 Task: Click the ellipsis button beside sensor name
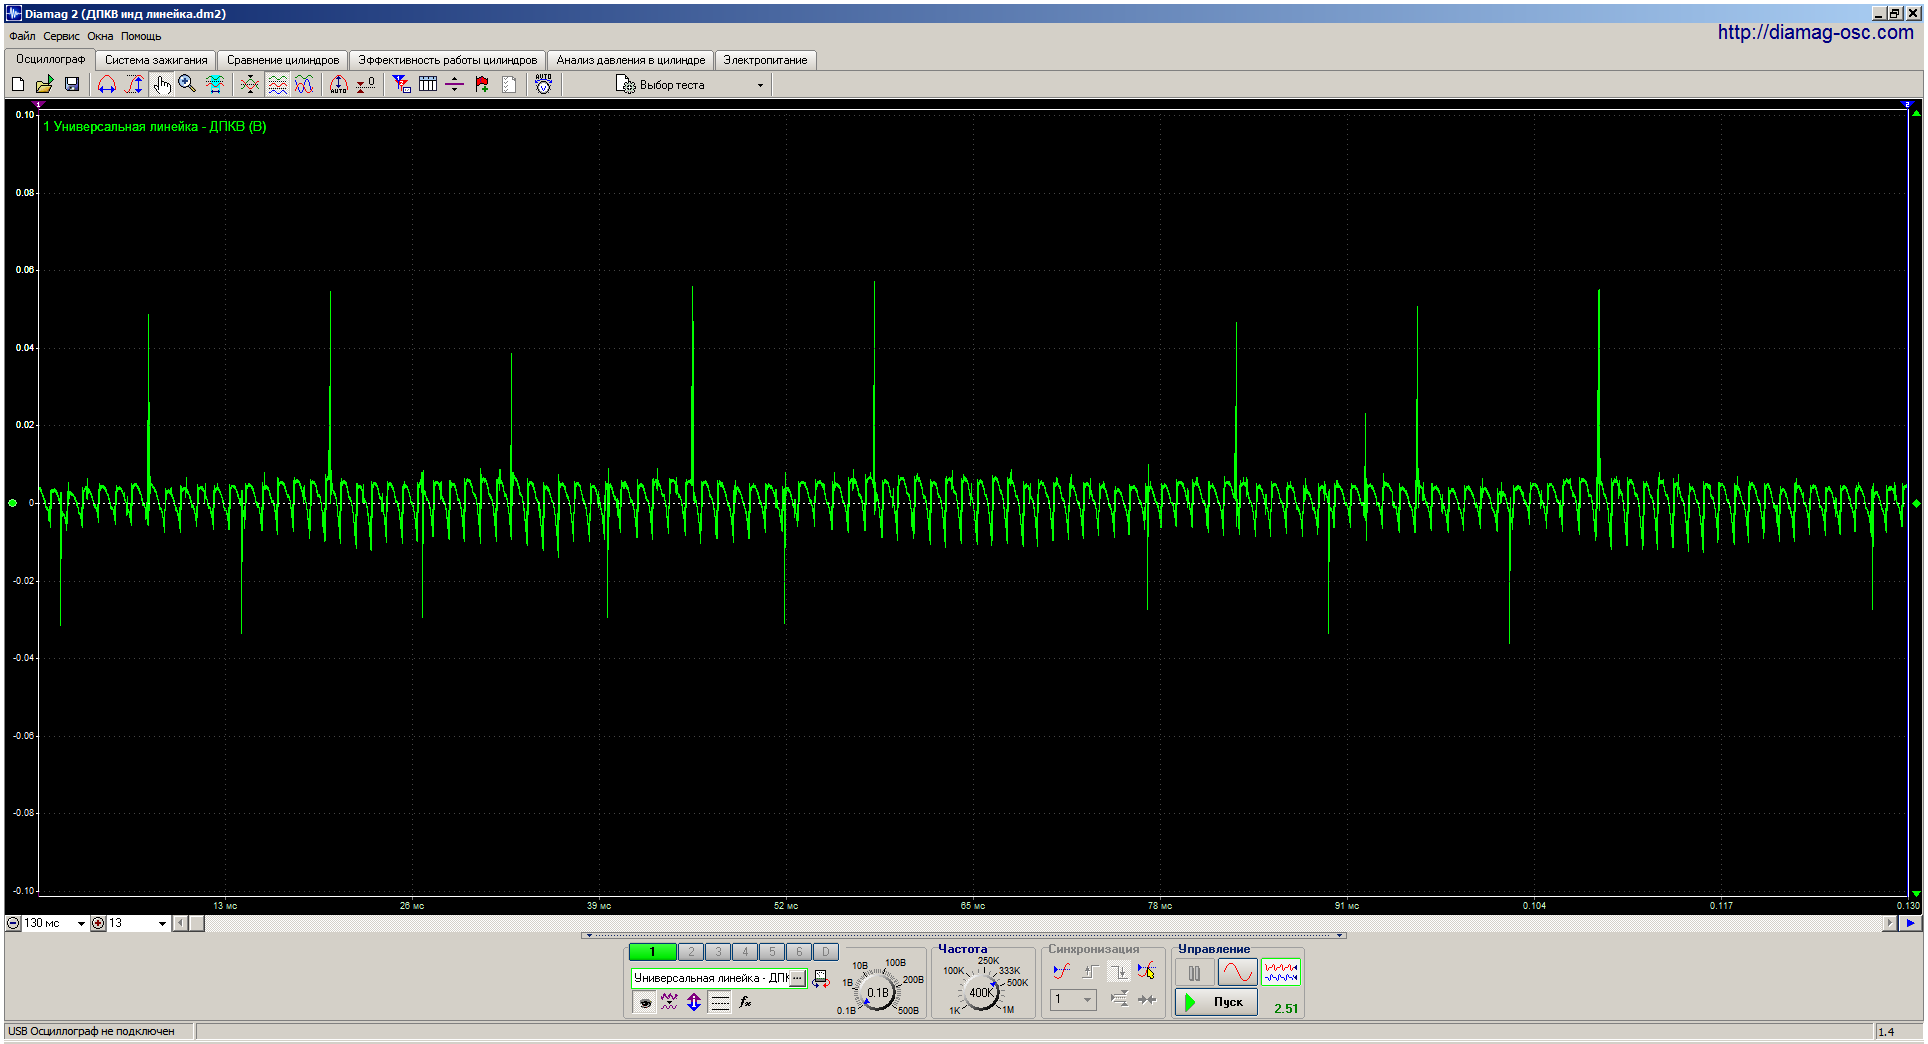(x=797, y=978)
